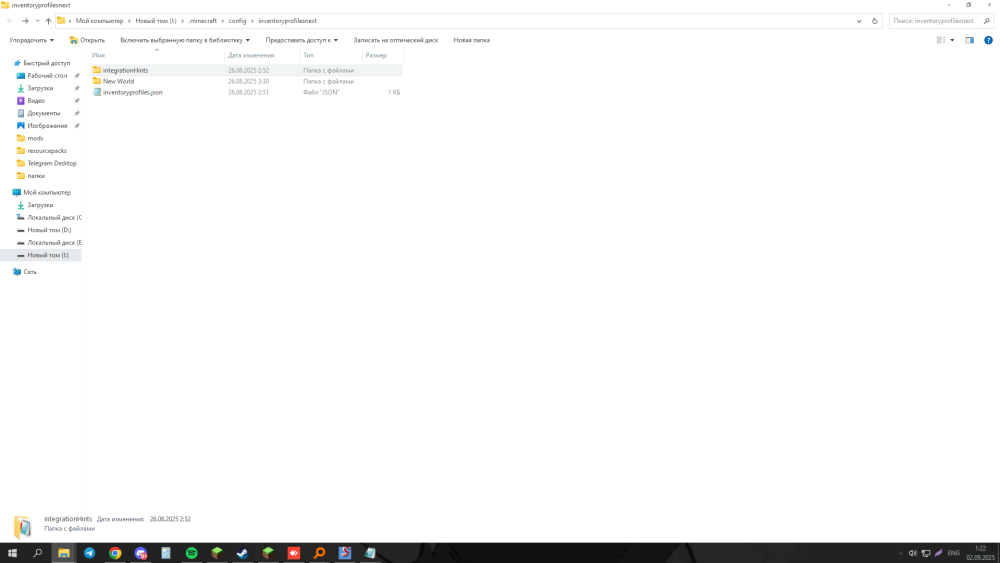Open the taskbar search icon
The image size is (1000, 563).
point(38,553)
